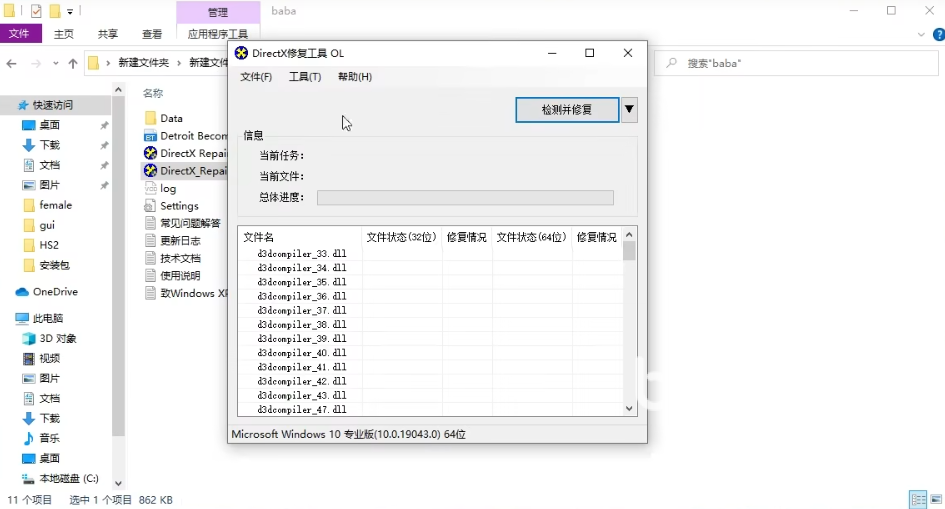Image resolution: width=945 pixels, height=509 pixels.
Task: Open recent locations dropdown in Explorer
Action: coord(56,64)
